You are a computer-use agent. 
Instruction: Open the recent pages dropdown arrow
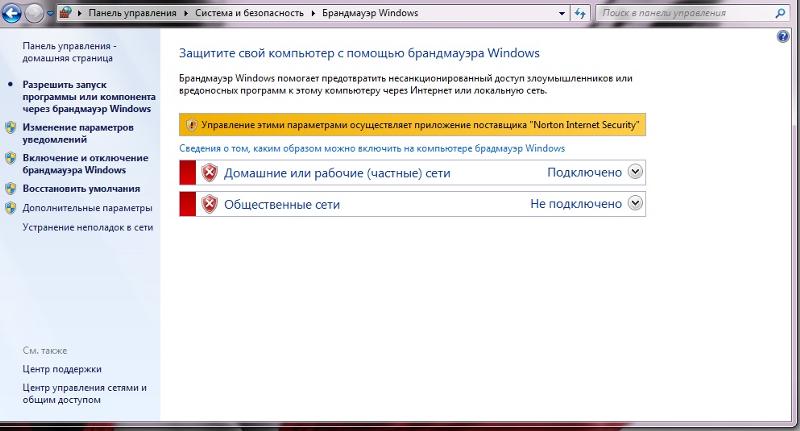pos(51,14)
